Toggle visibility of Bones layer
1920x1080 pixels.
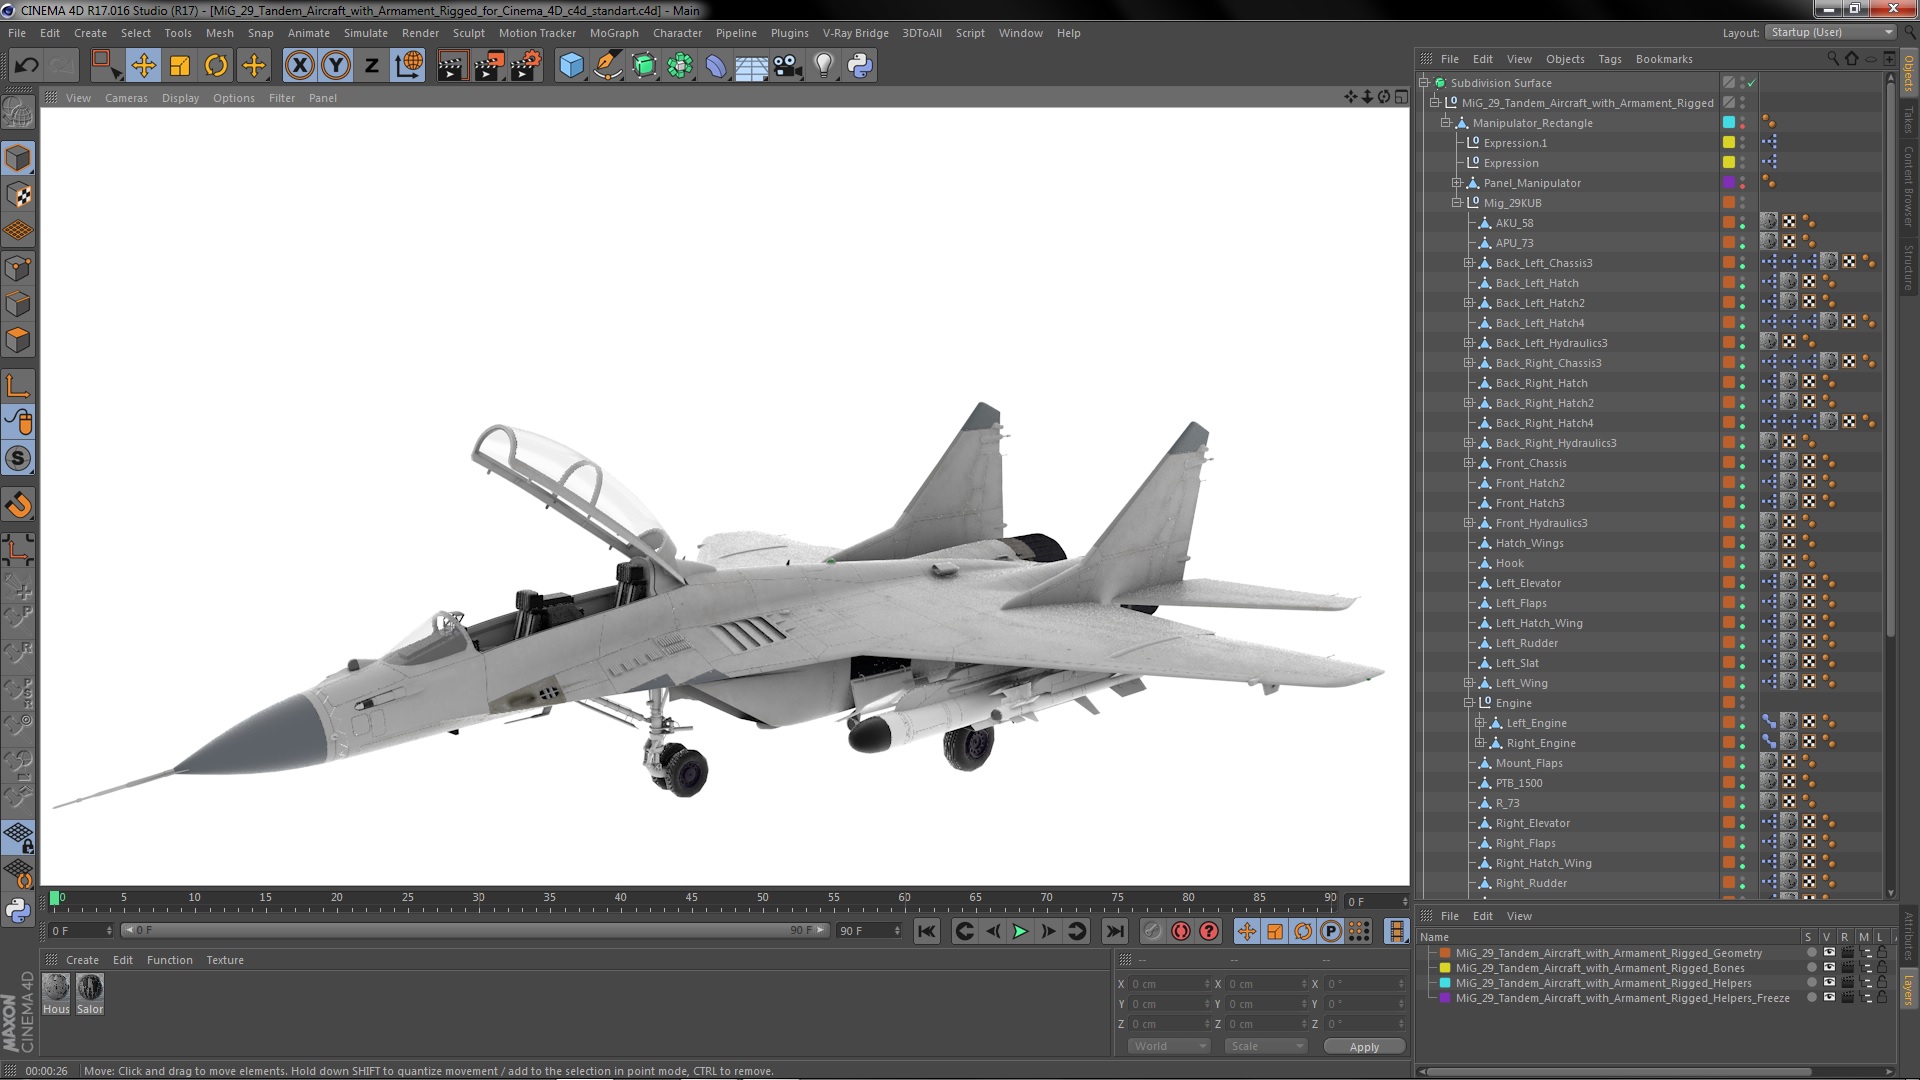pyautogui.click(x=1829, y=968)
